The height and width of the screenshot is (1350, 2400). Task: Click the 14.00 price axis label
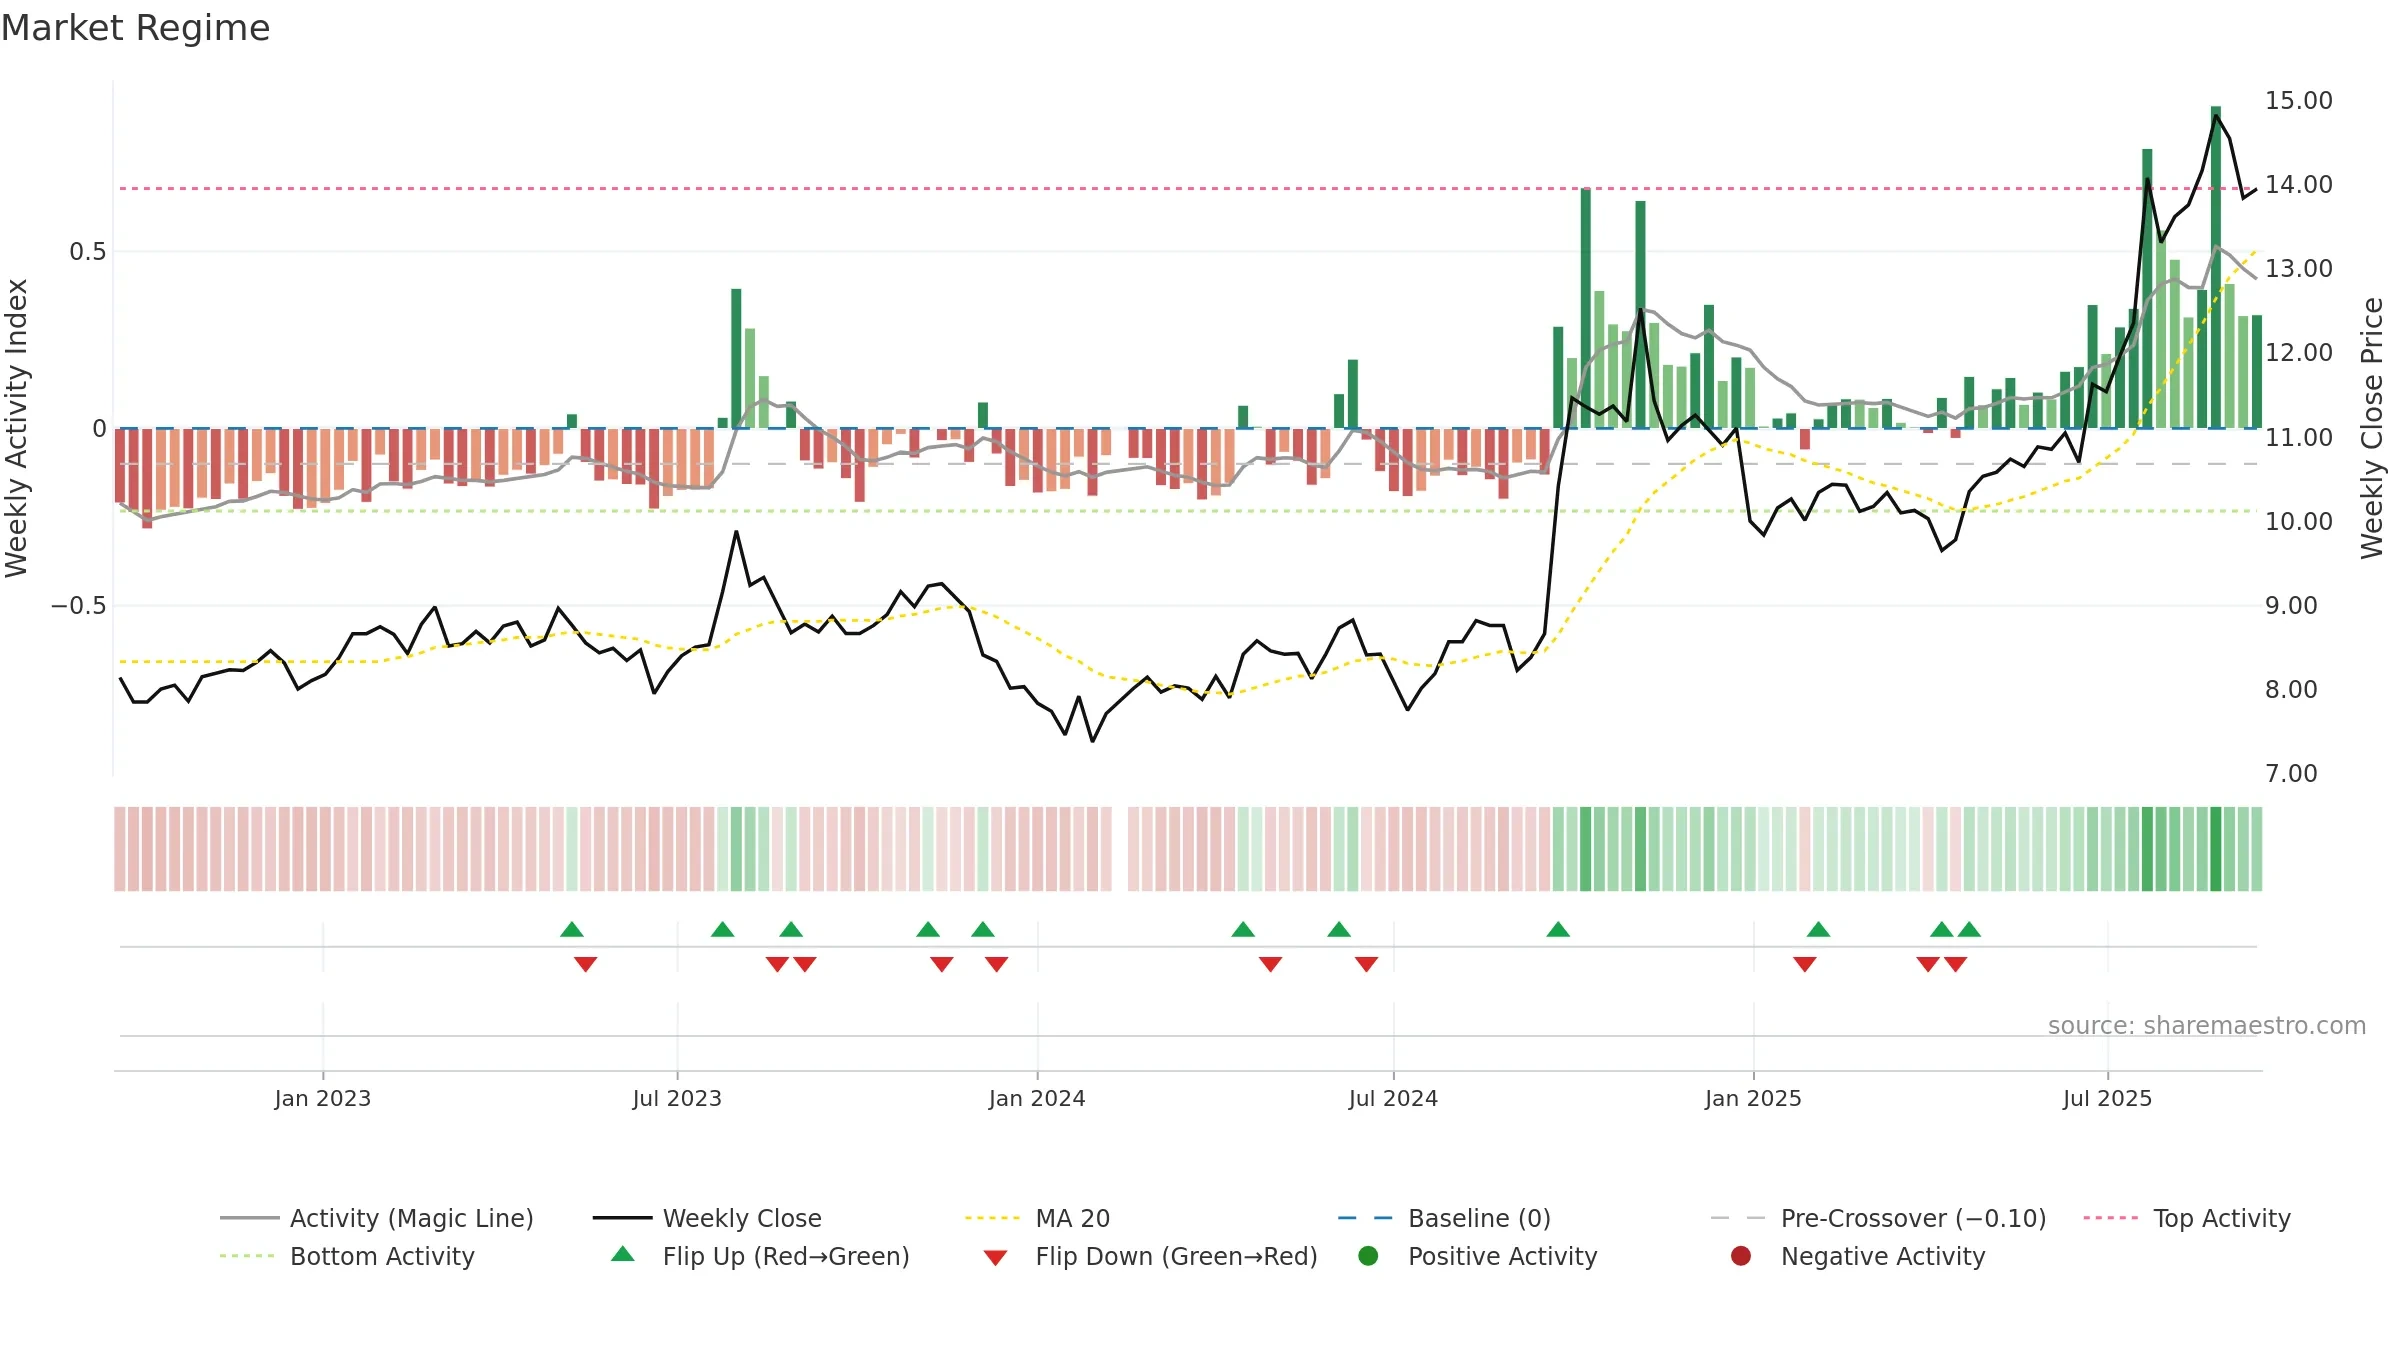pos(2298,184)
